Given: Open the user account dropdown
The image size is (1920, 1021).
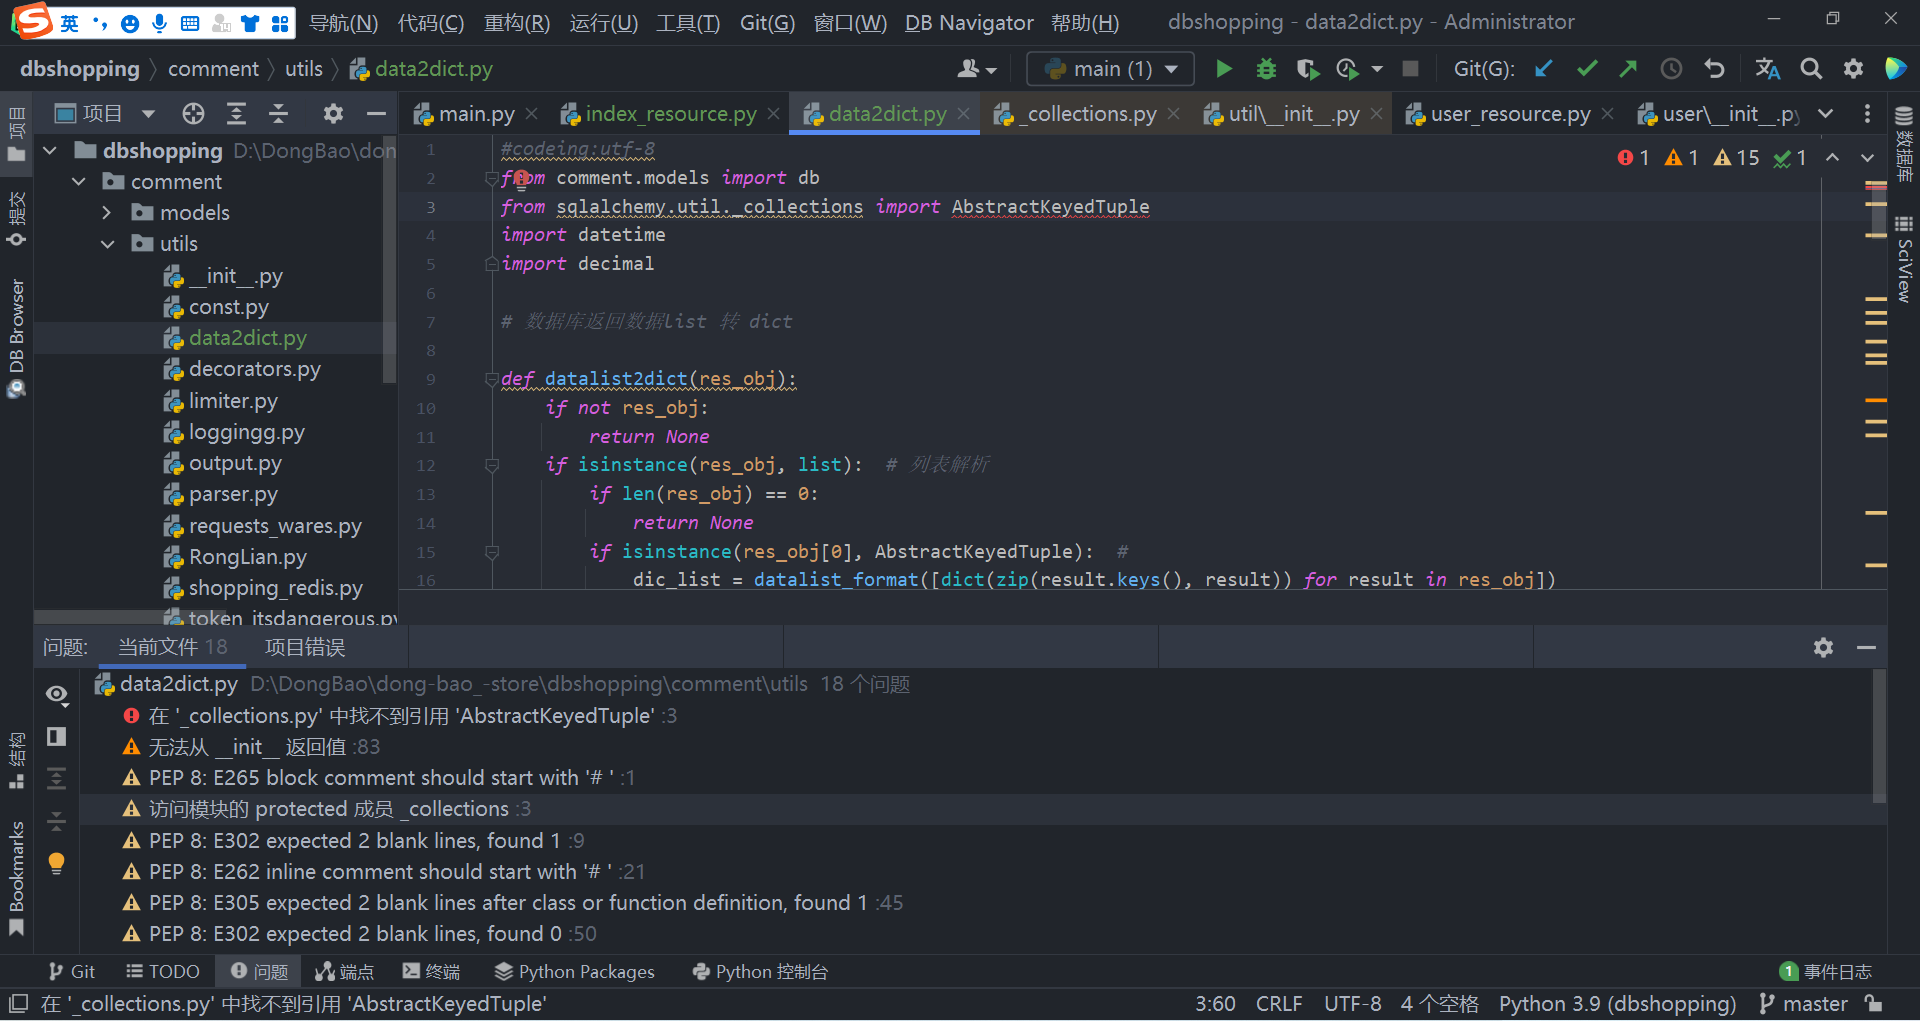Looking at the screenshot, I should click(x=977, y=69).
